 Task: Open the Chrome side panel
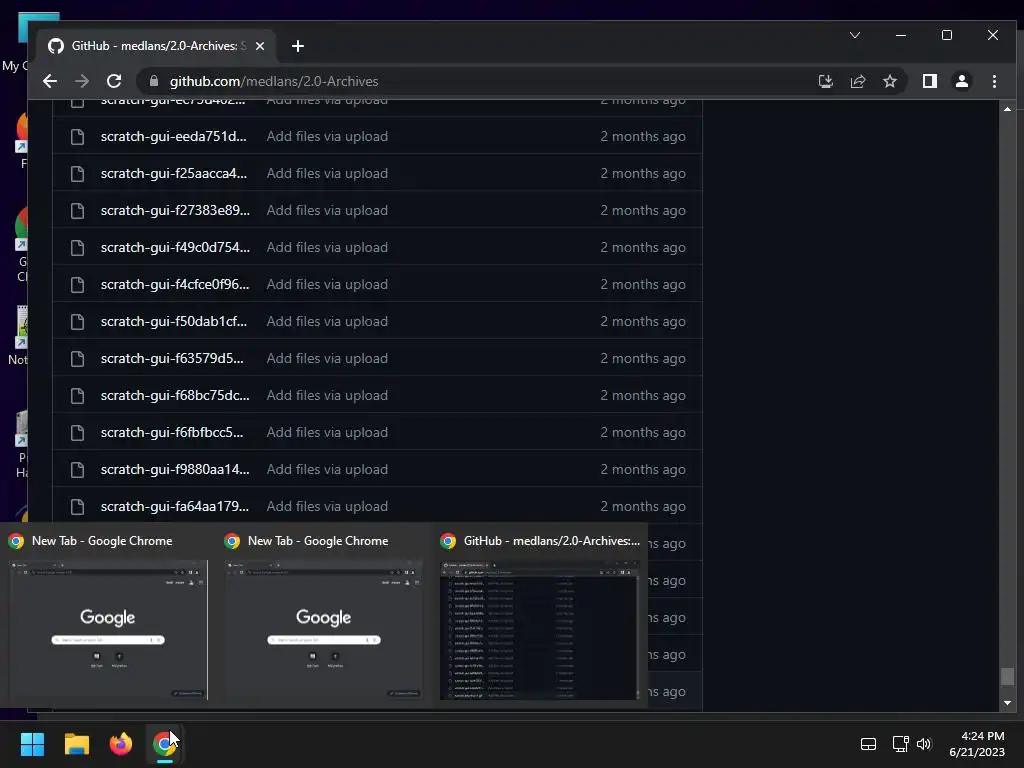(929, 81)
